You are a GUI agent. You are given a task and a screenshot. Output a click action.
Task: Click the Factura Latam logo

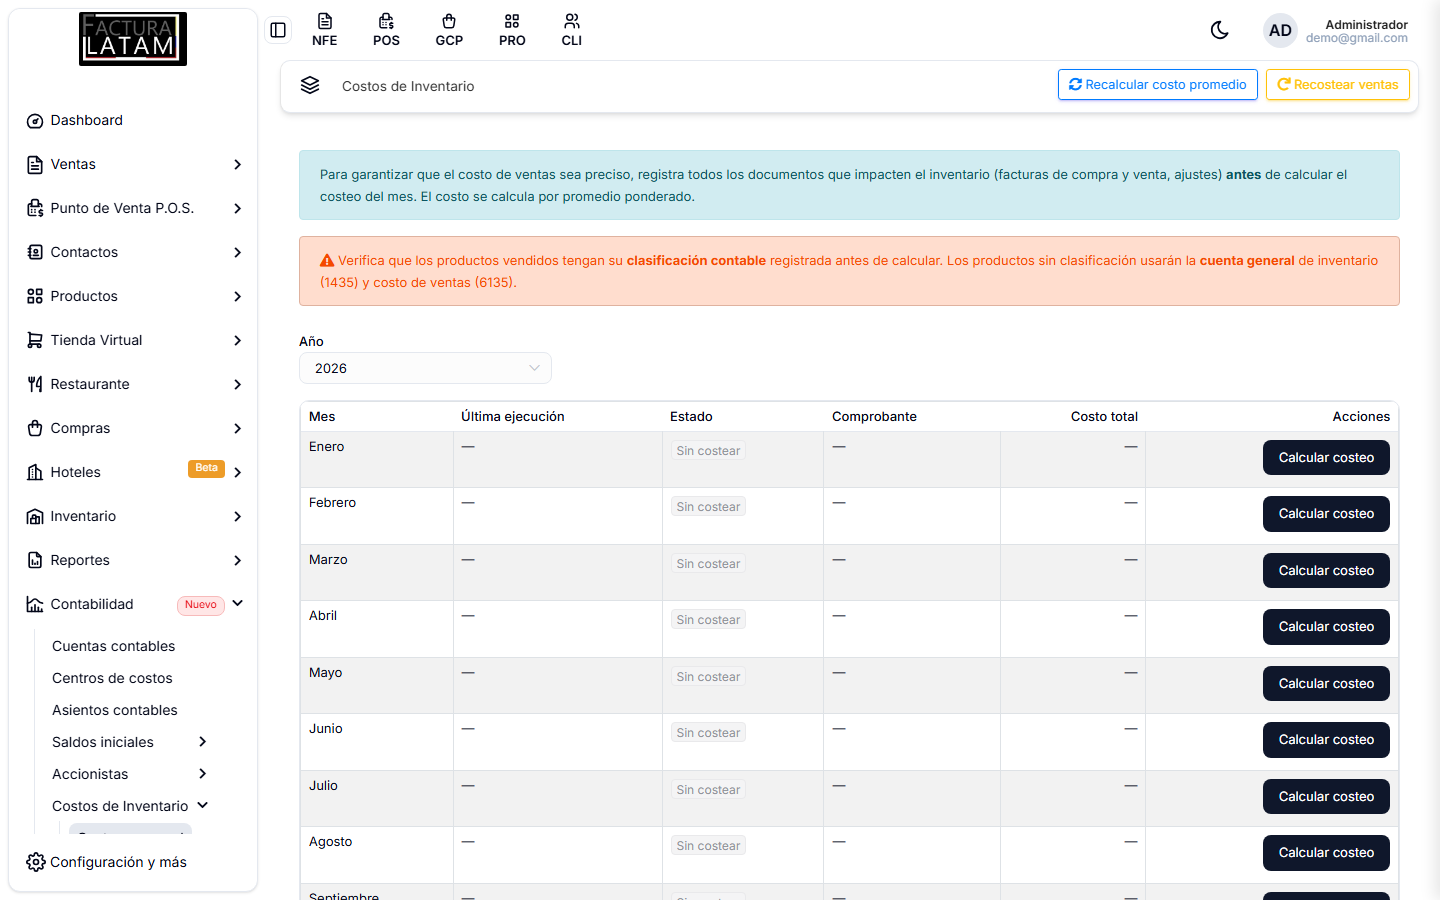tap(133, 39)
